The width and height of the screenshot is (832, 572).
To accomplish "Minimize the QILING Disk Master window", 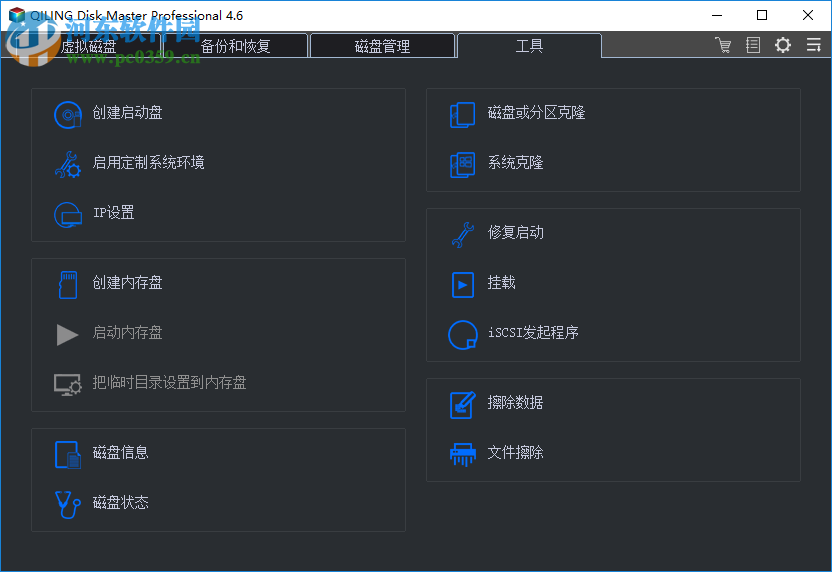I will pyautogui.click(x=717, y=15).
